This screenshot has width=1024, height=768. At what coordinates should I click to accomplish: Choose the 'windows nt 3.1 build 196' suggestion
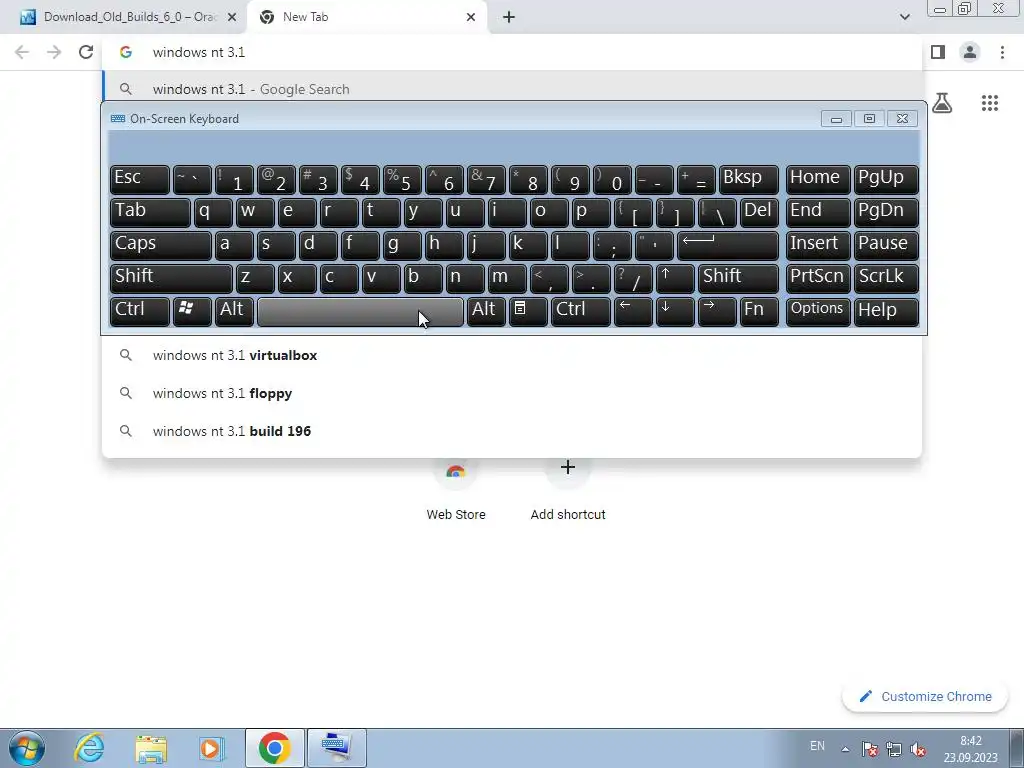coord(513,431)
